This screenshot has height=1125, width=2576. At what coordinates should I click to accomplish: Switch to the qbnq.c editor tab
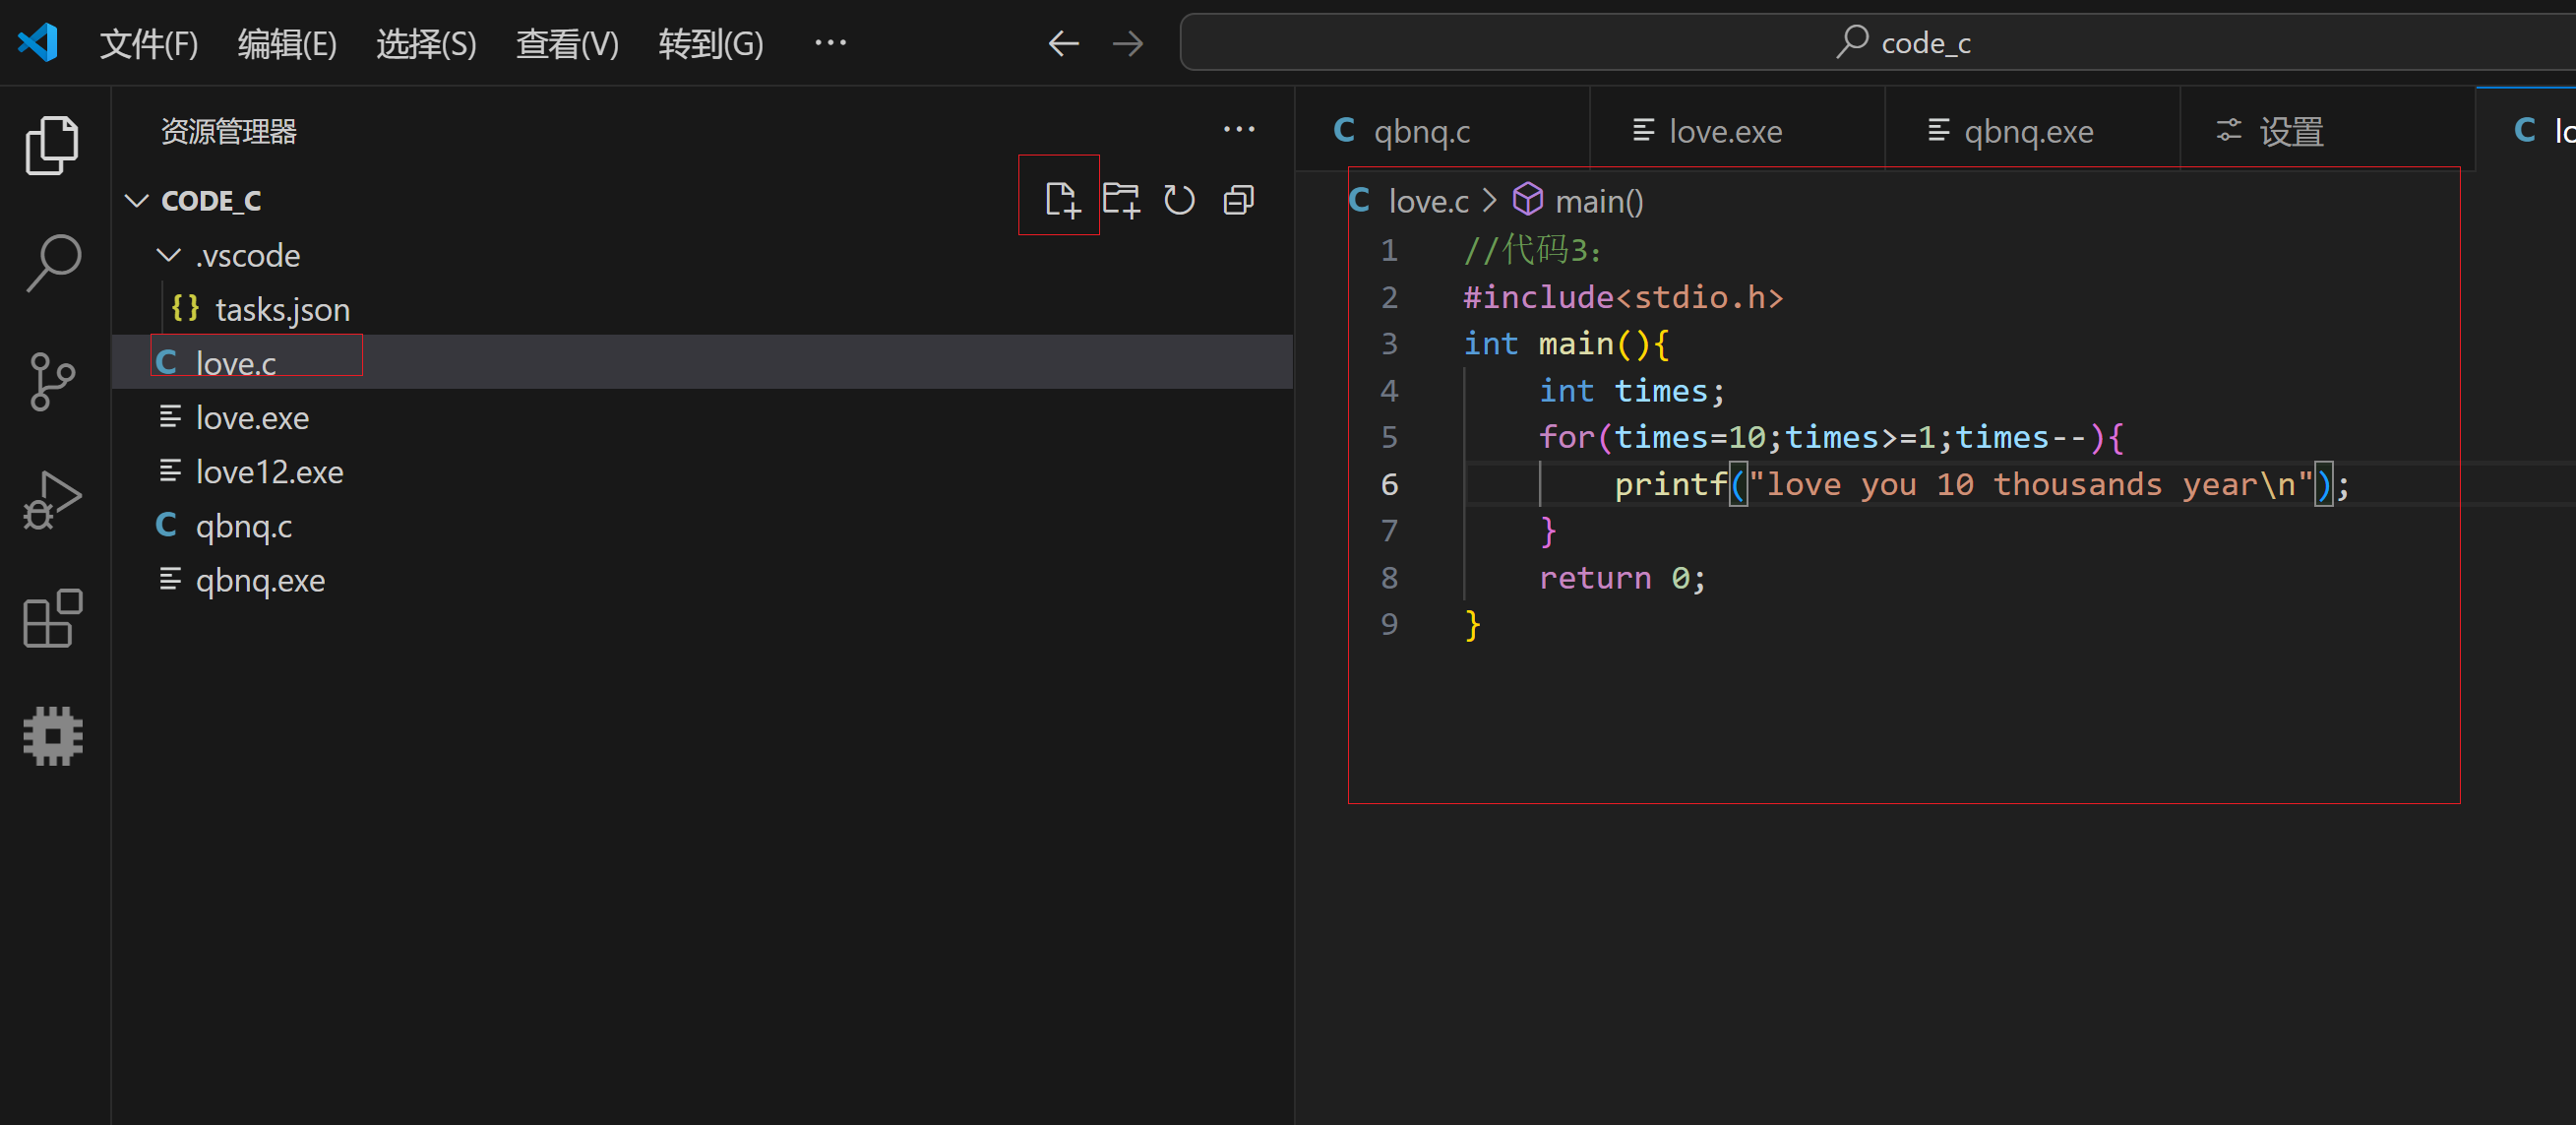click(x=1420, y=131)
